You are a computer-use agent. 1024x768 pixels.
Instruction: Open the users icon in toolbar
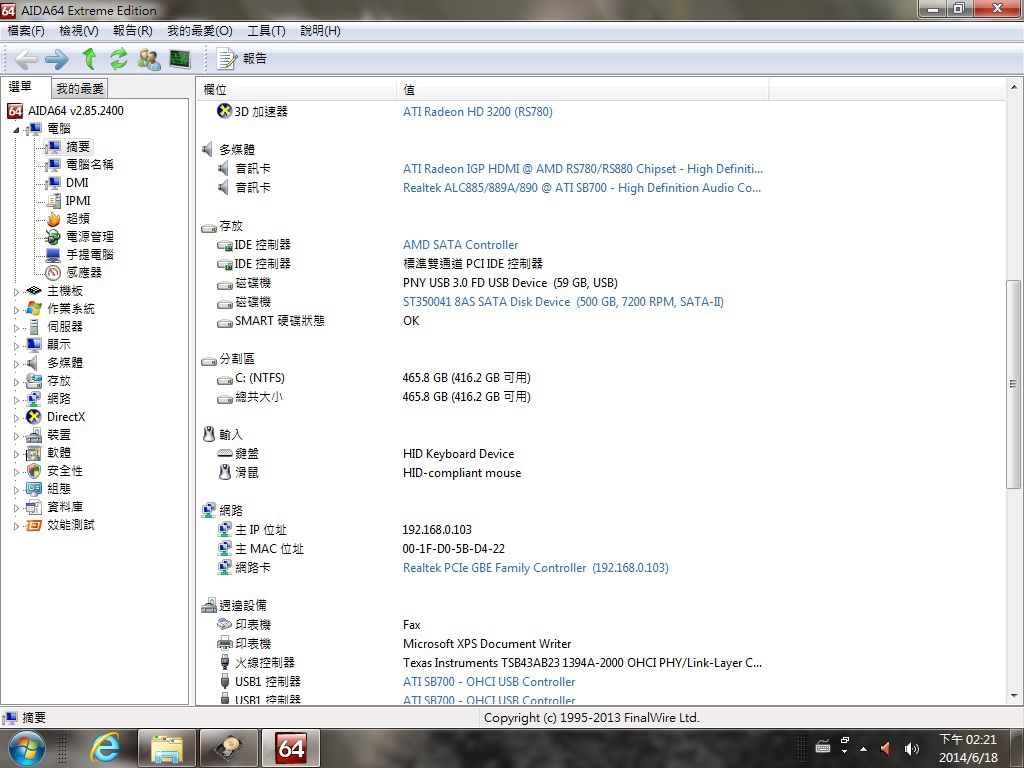(x=149, y=59)
